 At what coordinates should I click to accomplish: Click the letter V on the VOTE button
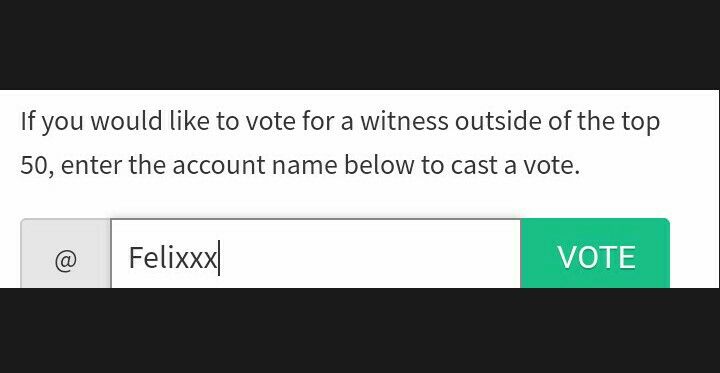567,257
